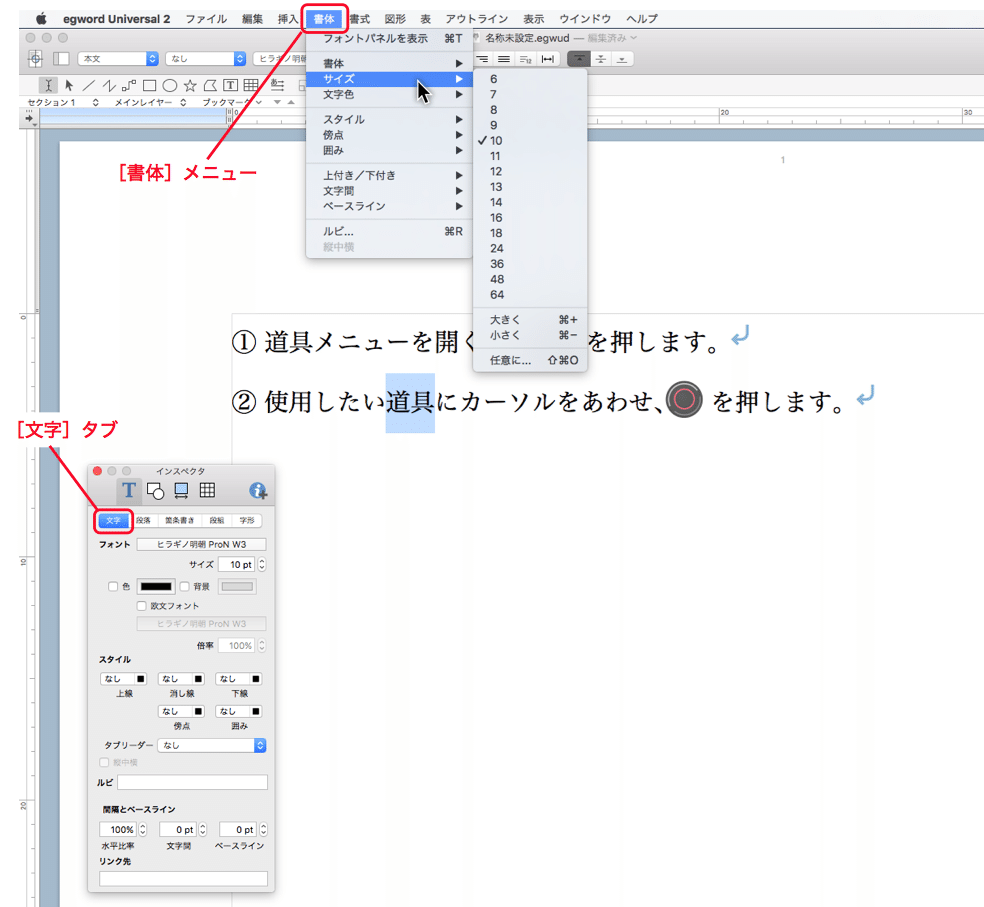Select the freeform polygon tool
This screenshot has height=907, width=984.
(x=210, y=85)
